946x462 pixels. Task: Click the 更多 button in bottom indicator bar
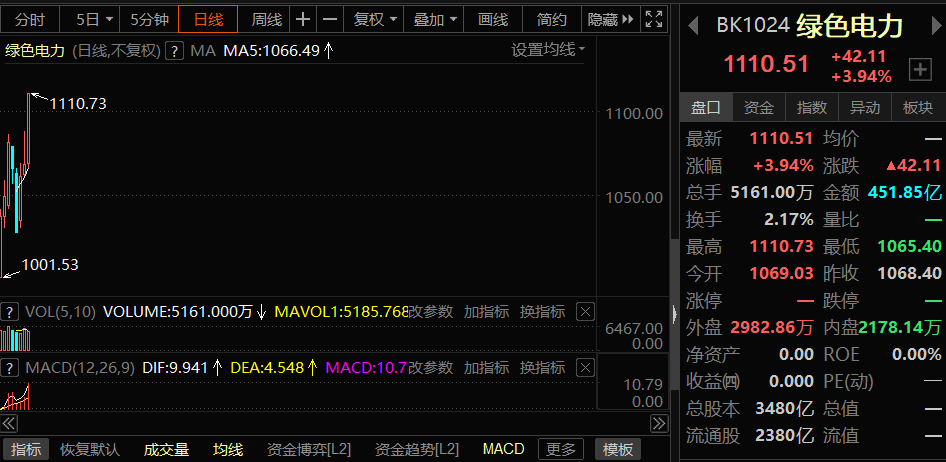(561, 450)
